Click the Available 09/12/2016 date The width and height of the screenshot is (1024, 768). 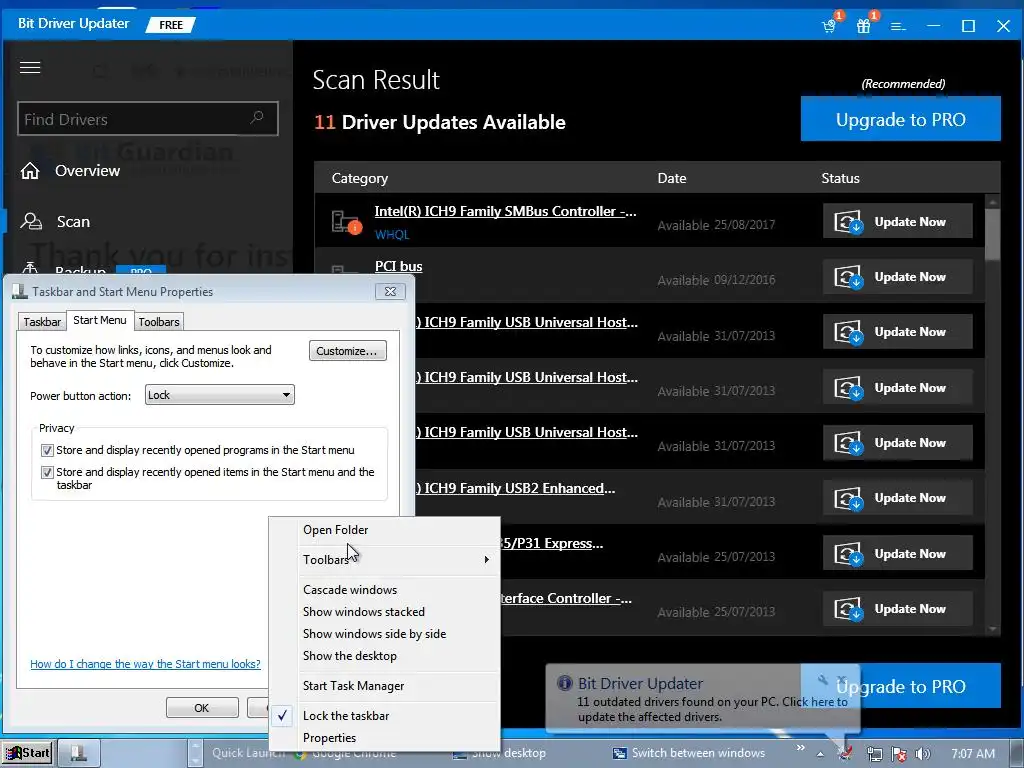[716, 280]
